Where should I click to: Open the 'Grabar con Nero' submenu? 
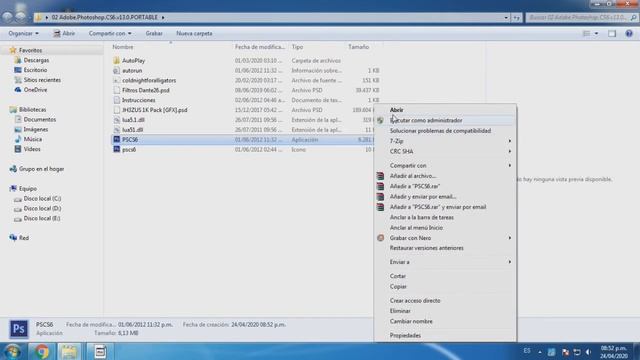point(445,238)
